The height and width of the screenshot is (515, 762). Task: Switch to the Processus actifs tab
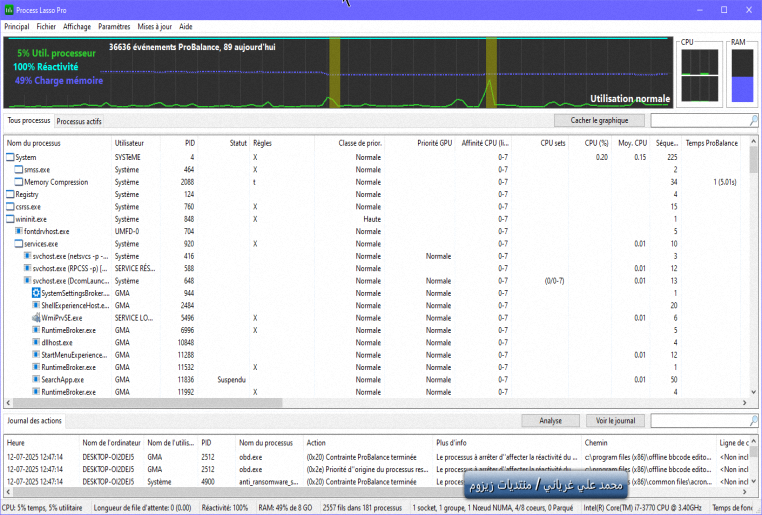pyautogui.click(x=79, y=121)
